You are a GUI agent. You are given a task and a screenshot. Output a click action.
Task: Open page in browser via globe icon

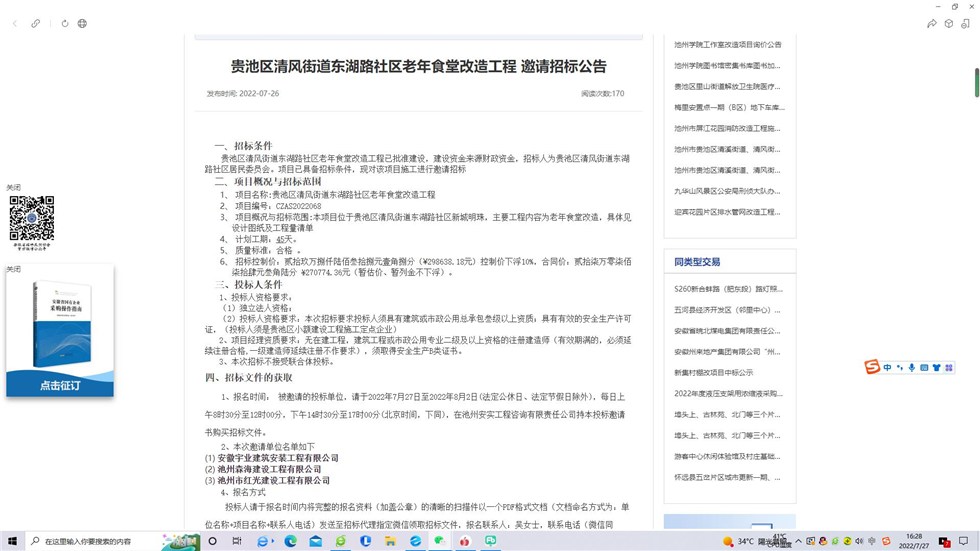(82, 23)
